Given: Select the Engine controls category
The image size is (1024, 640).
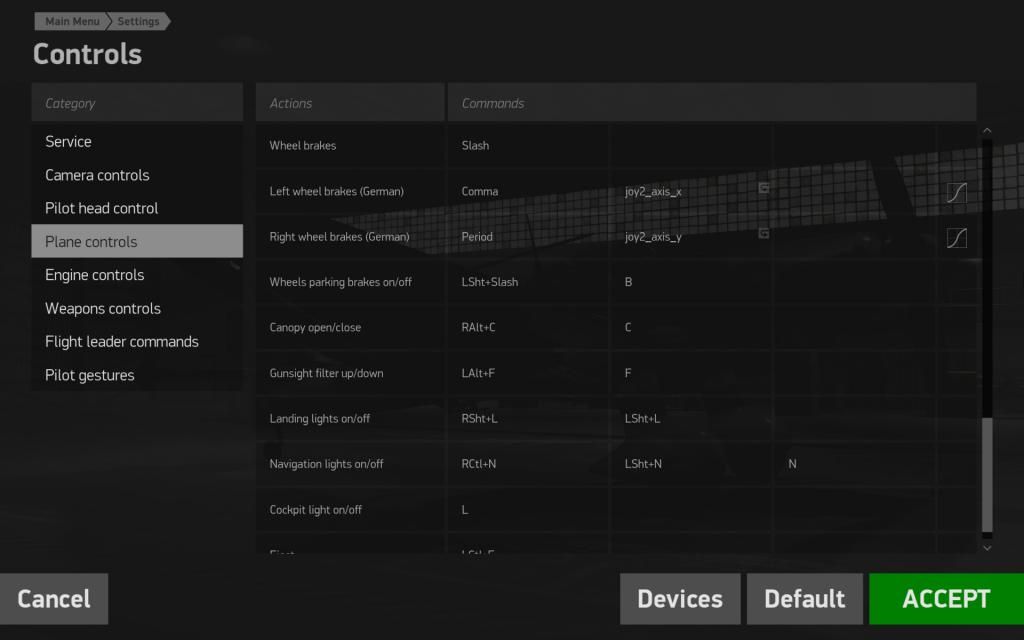Looking at the screenshot, I should (93, 274).
